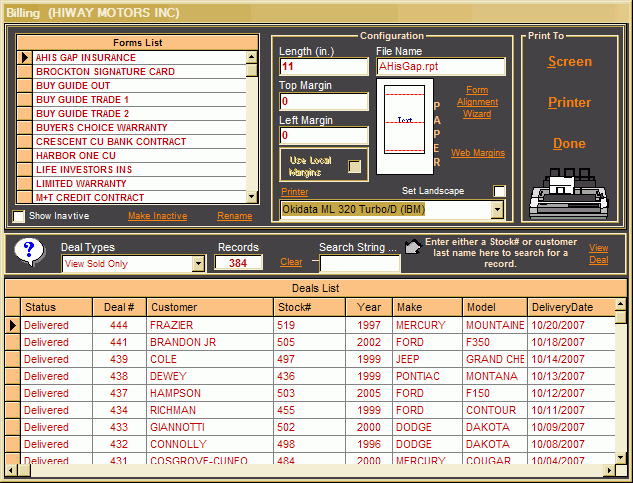
Task: Click Forms List scroll down arrow
Action: [252, 197]
